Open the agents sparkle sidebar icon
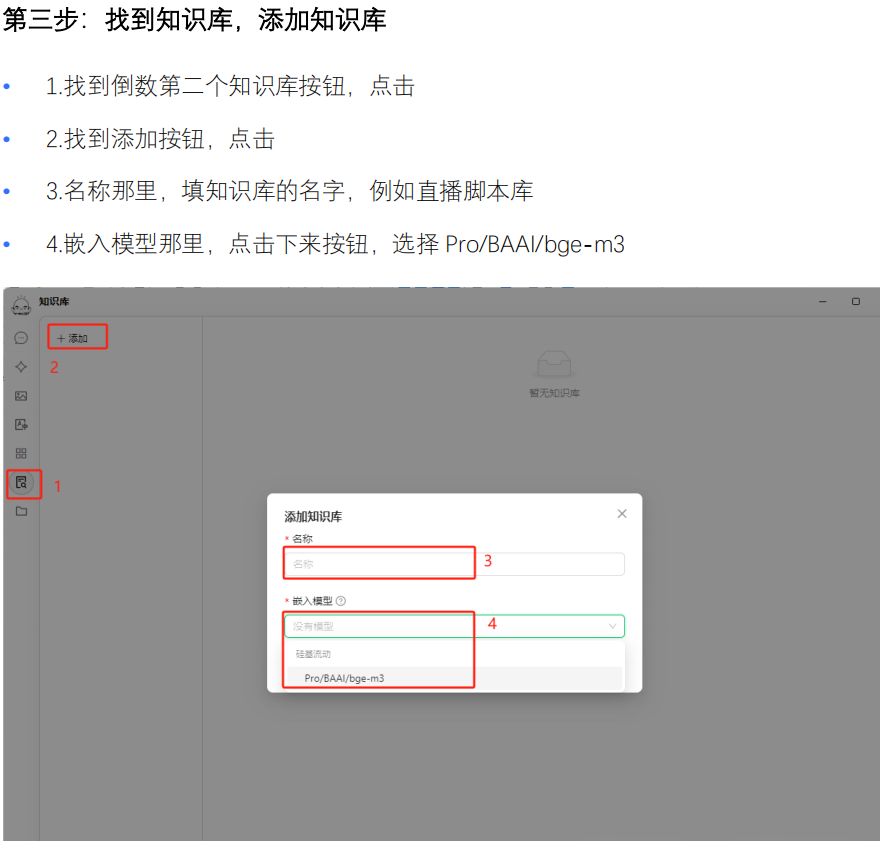Viewport: 880px width, 841px height. [x=21, y=367]
